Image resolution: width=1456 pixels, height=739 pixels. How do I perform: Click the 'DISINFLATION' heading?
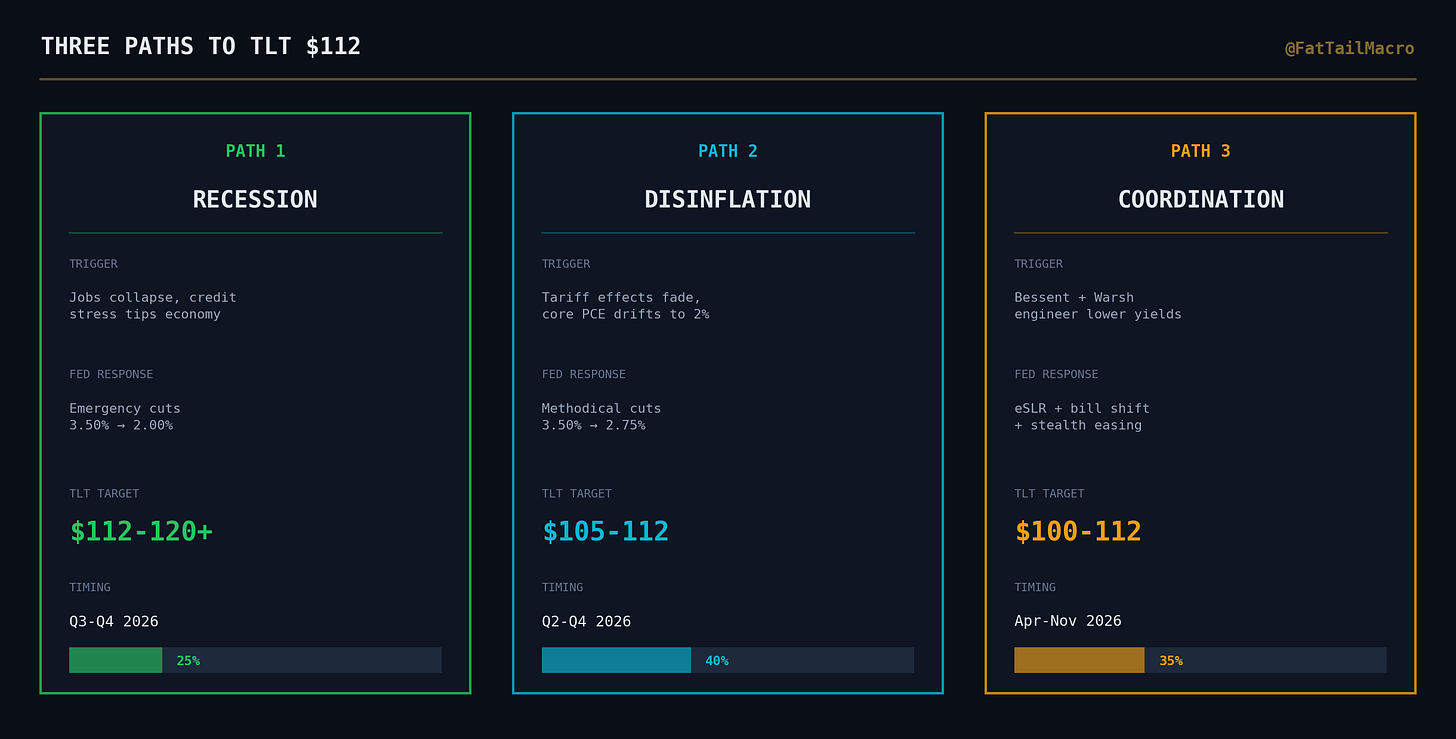[x=728, y=199]
